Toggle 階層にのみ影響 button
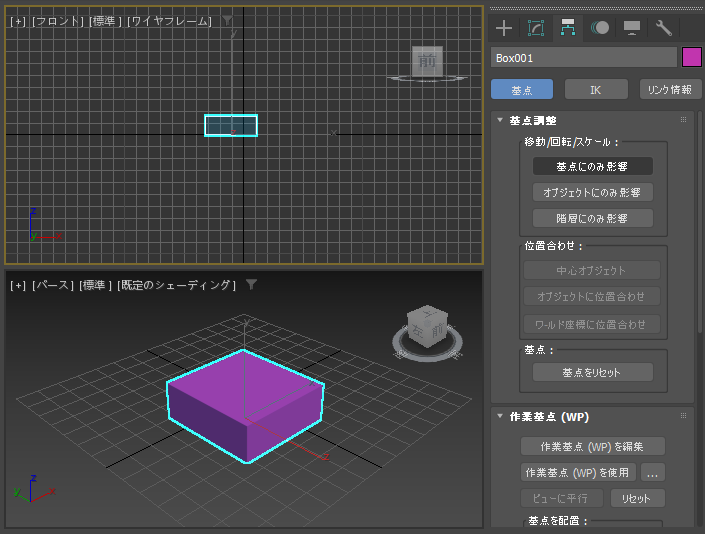 pos(593,218)
